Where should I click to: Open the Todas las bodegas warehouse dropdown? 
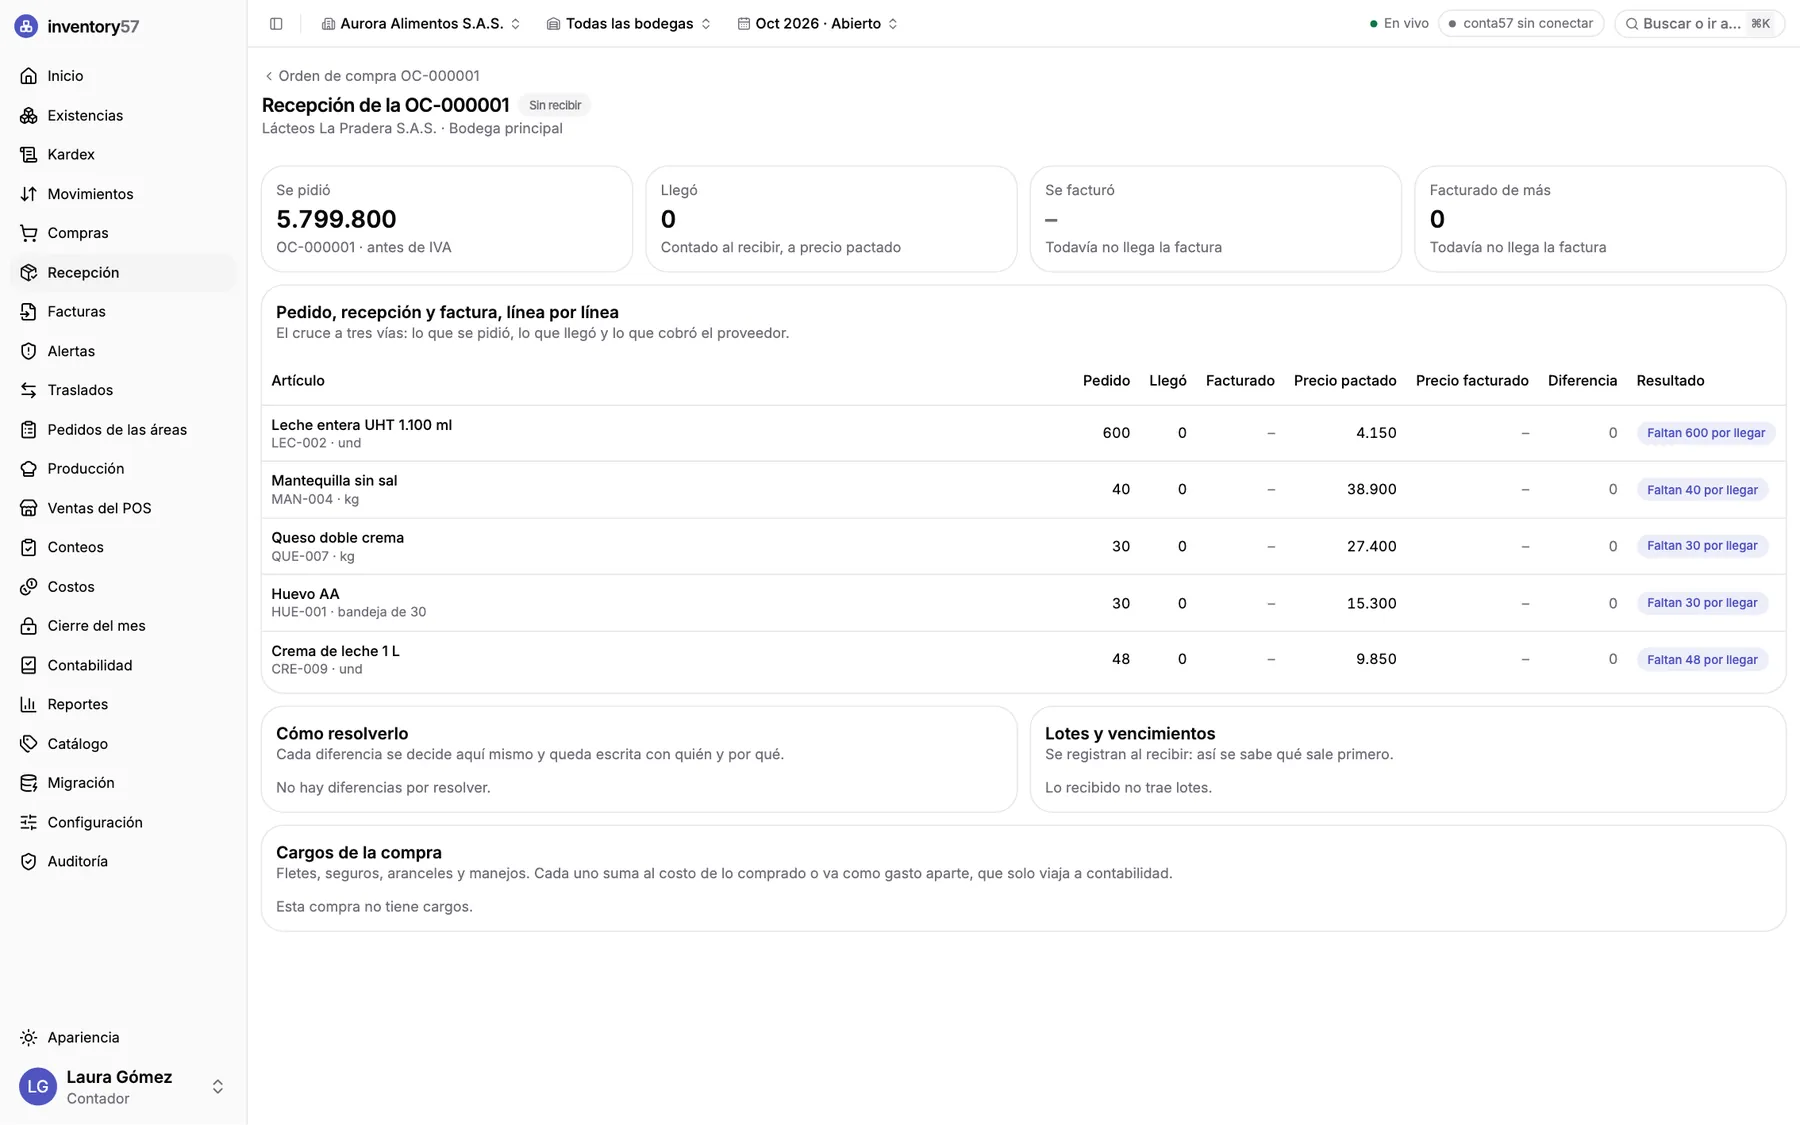[x=629, y=23]
